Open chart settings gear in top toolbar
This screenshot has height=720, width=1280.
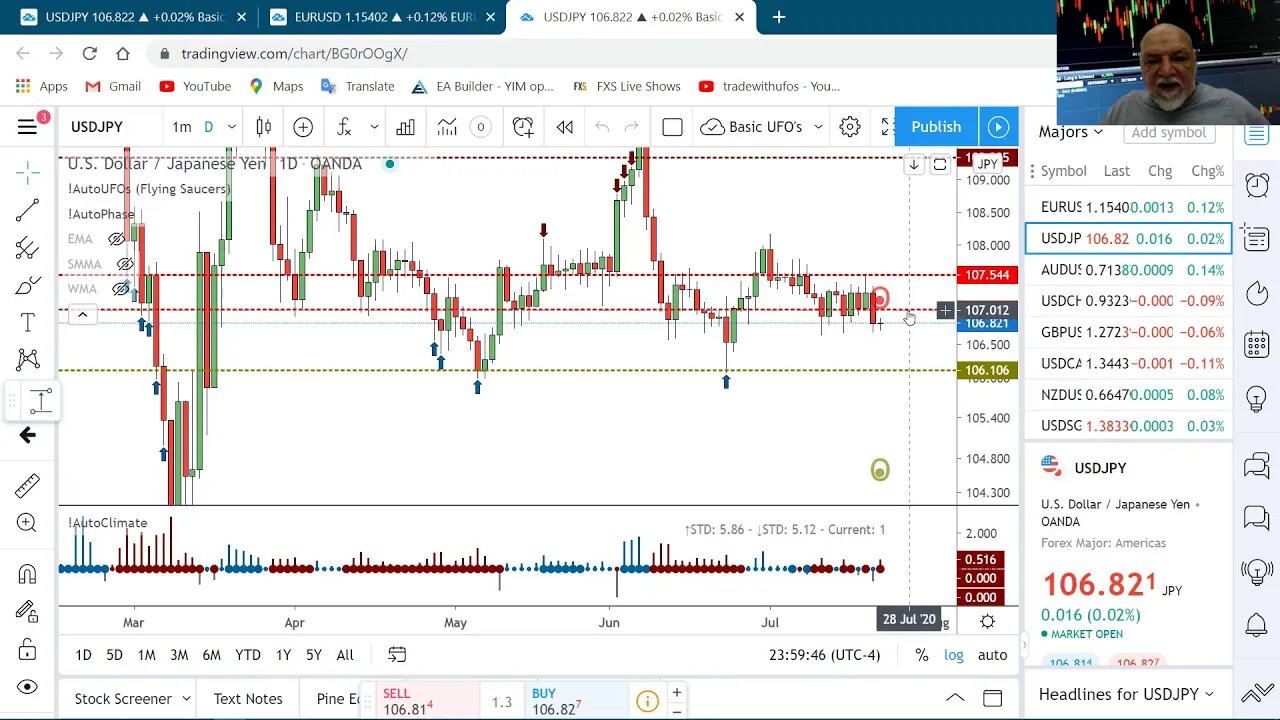[850, 127]
